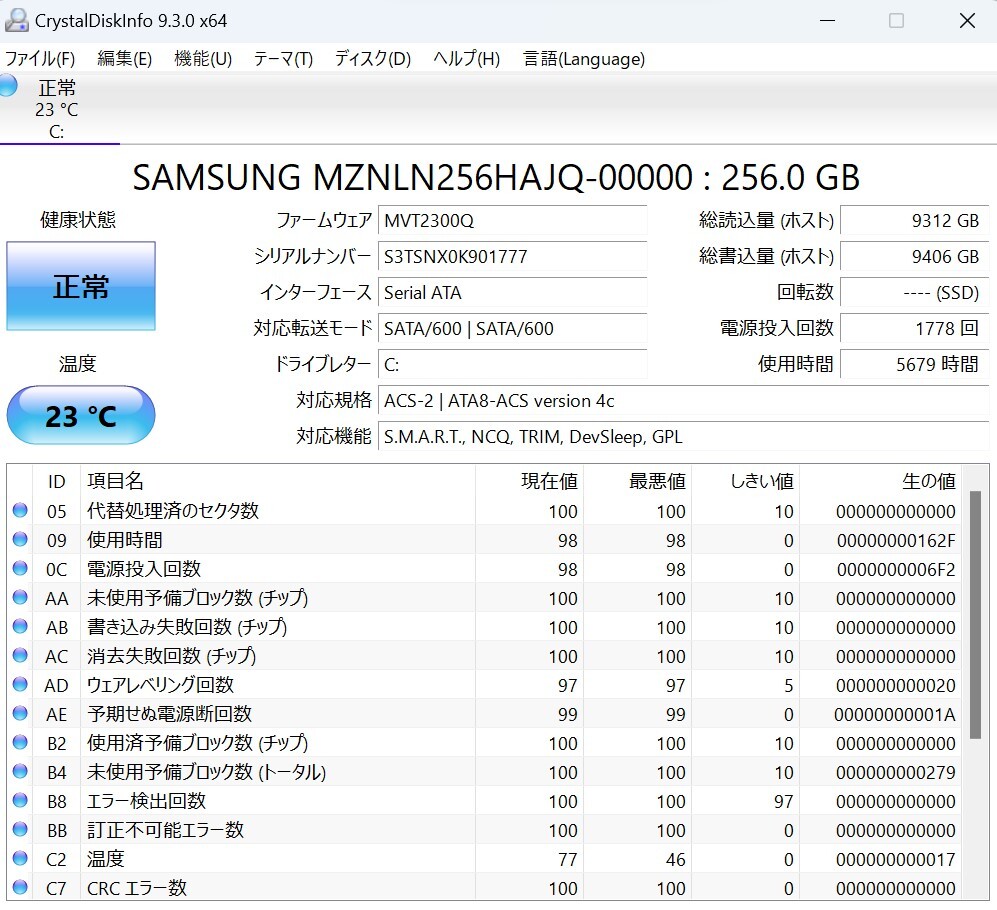Click the CrystalDiskInfo title bar app icon
This screenshot has height=910, width=997.
(16, 20)
